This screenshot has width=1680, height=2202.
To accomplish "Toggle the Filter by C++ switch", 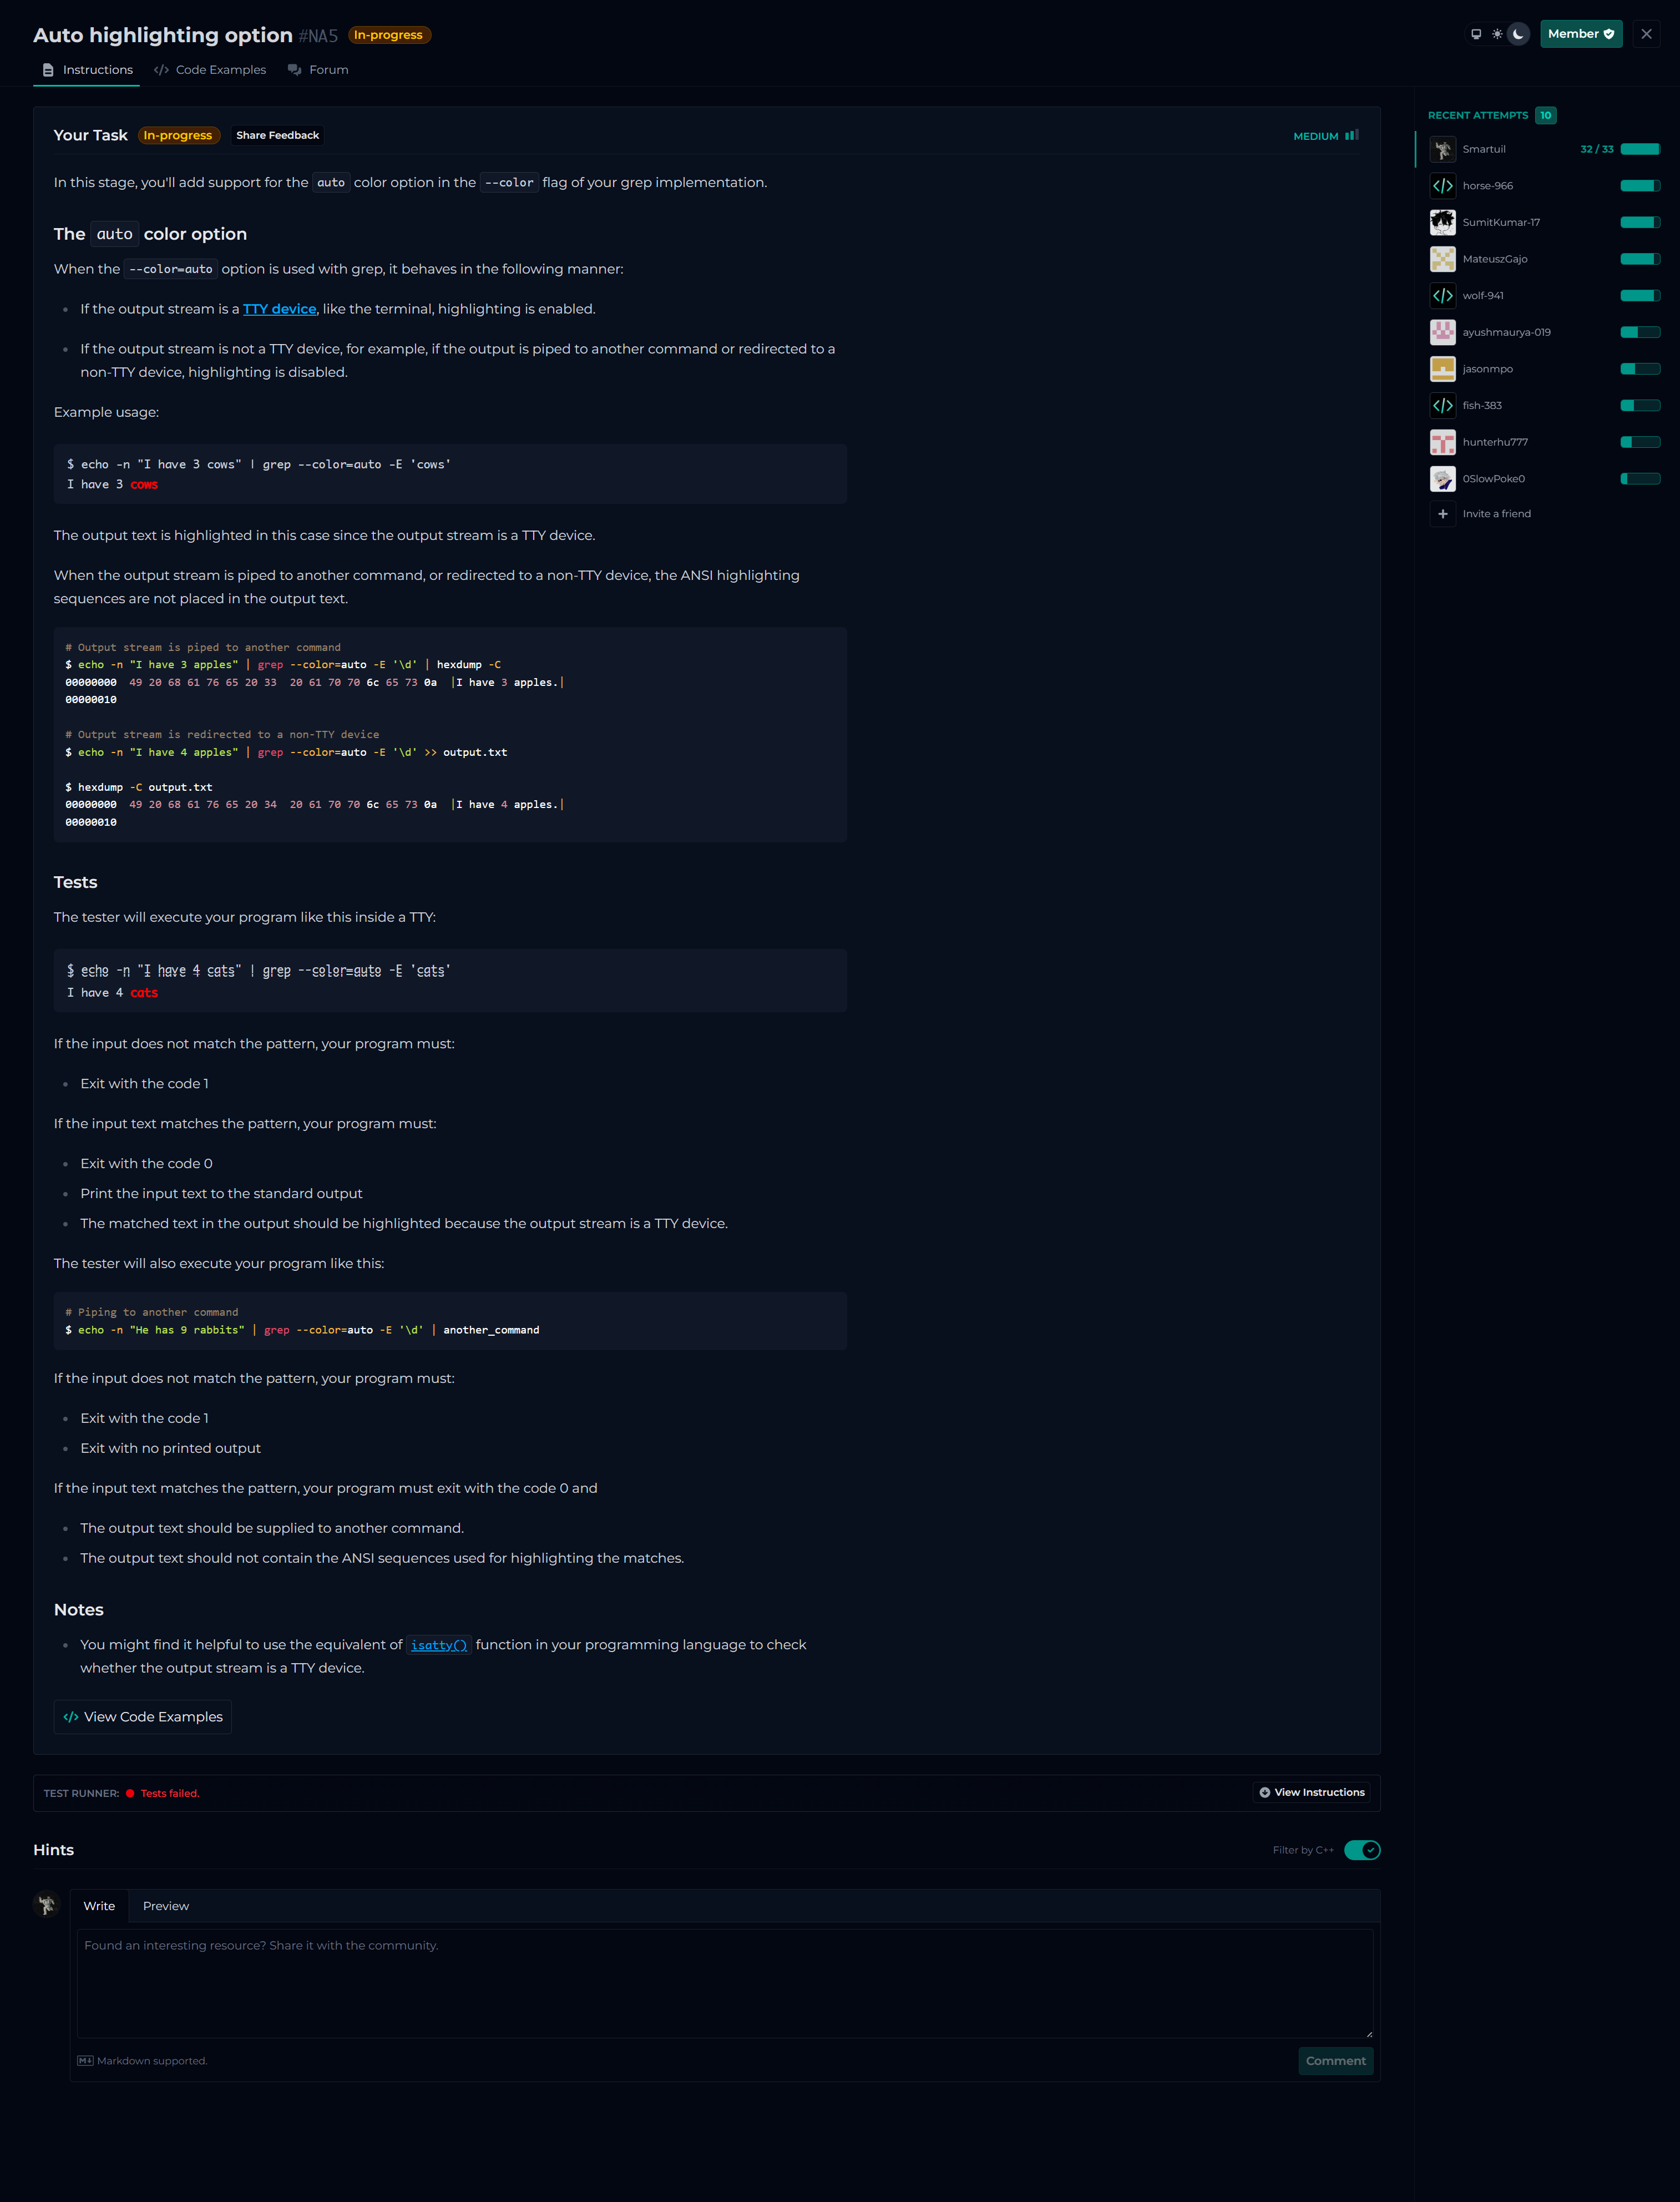I will 1361,1850.
